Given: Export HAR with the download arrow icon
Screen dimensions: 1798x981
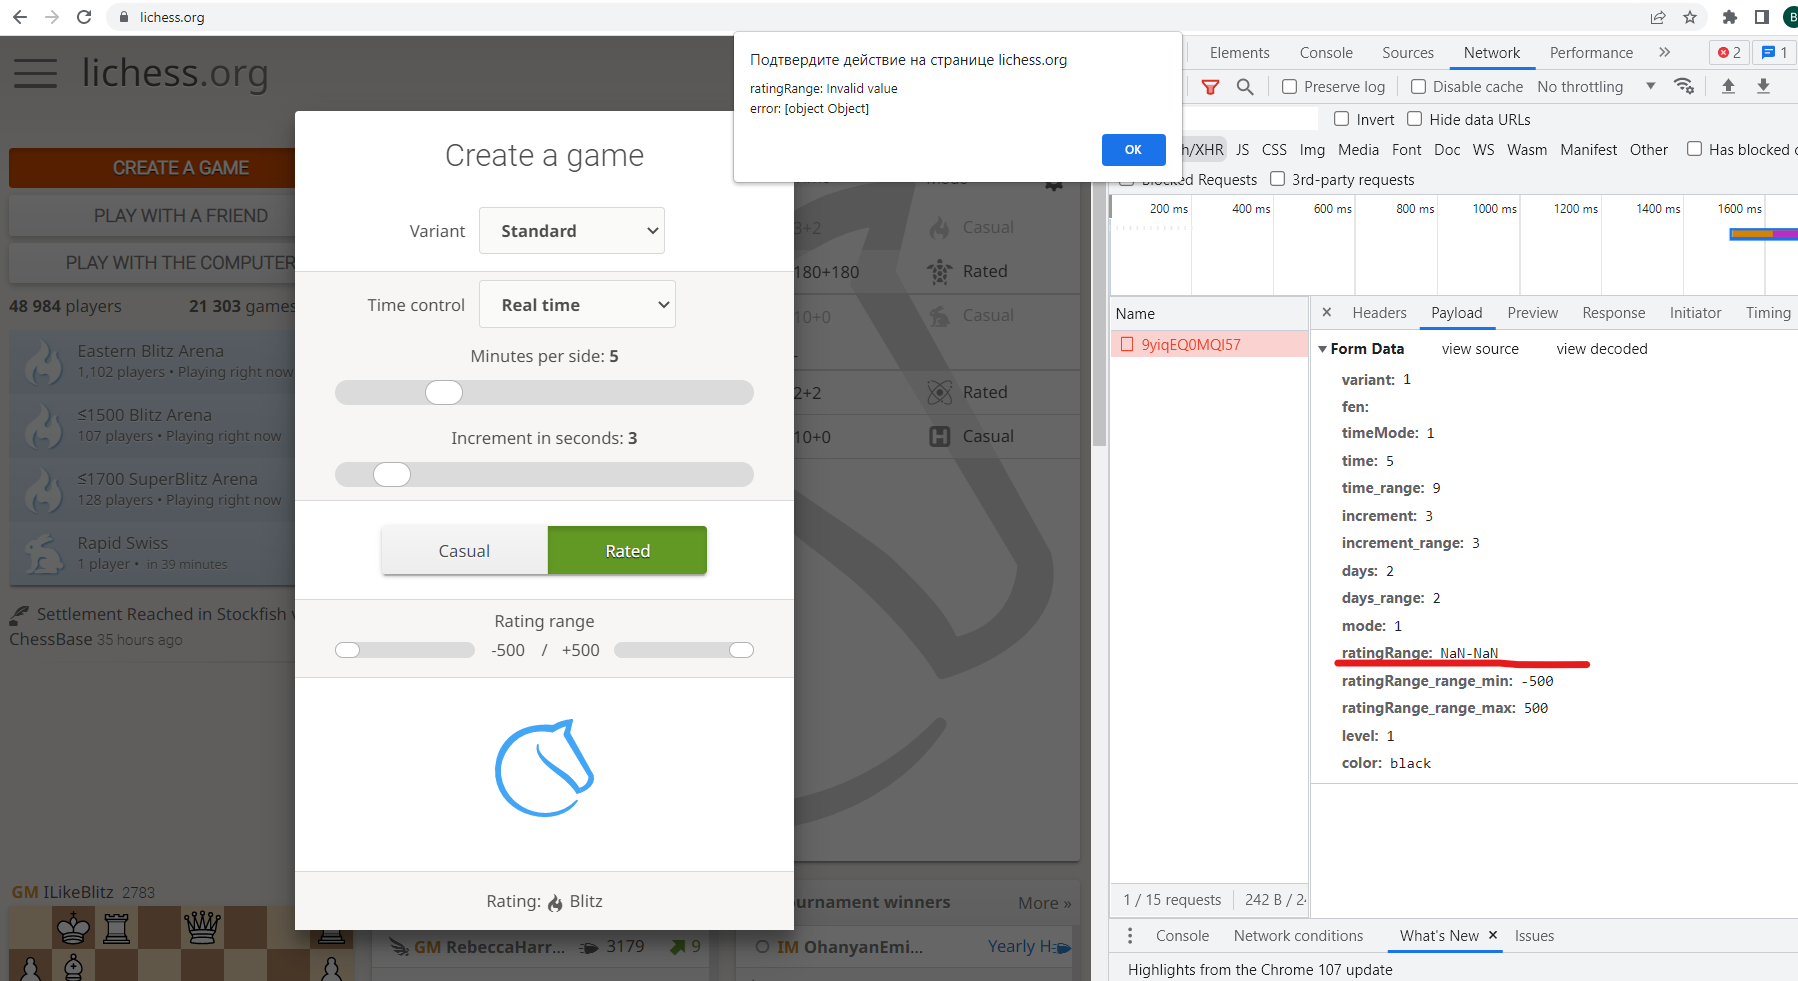Looking at the screenshot, I should pos(1764,87).
